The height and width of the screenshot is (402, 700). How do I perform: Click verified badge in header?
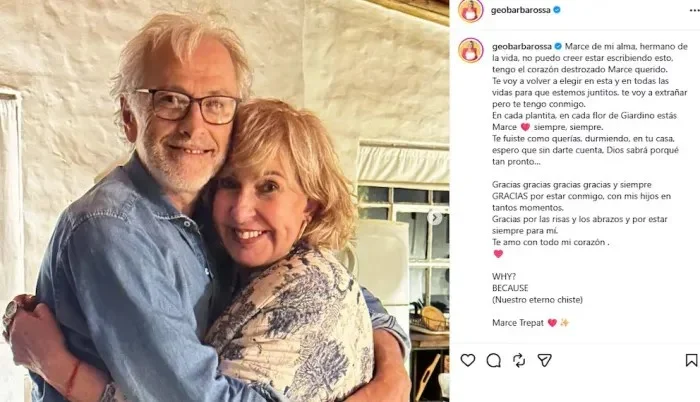(557, 10)
